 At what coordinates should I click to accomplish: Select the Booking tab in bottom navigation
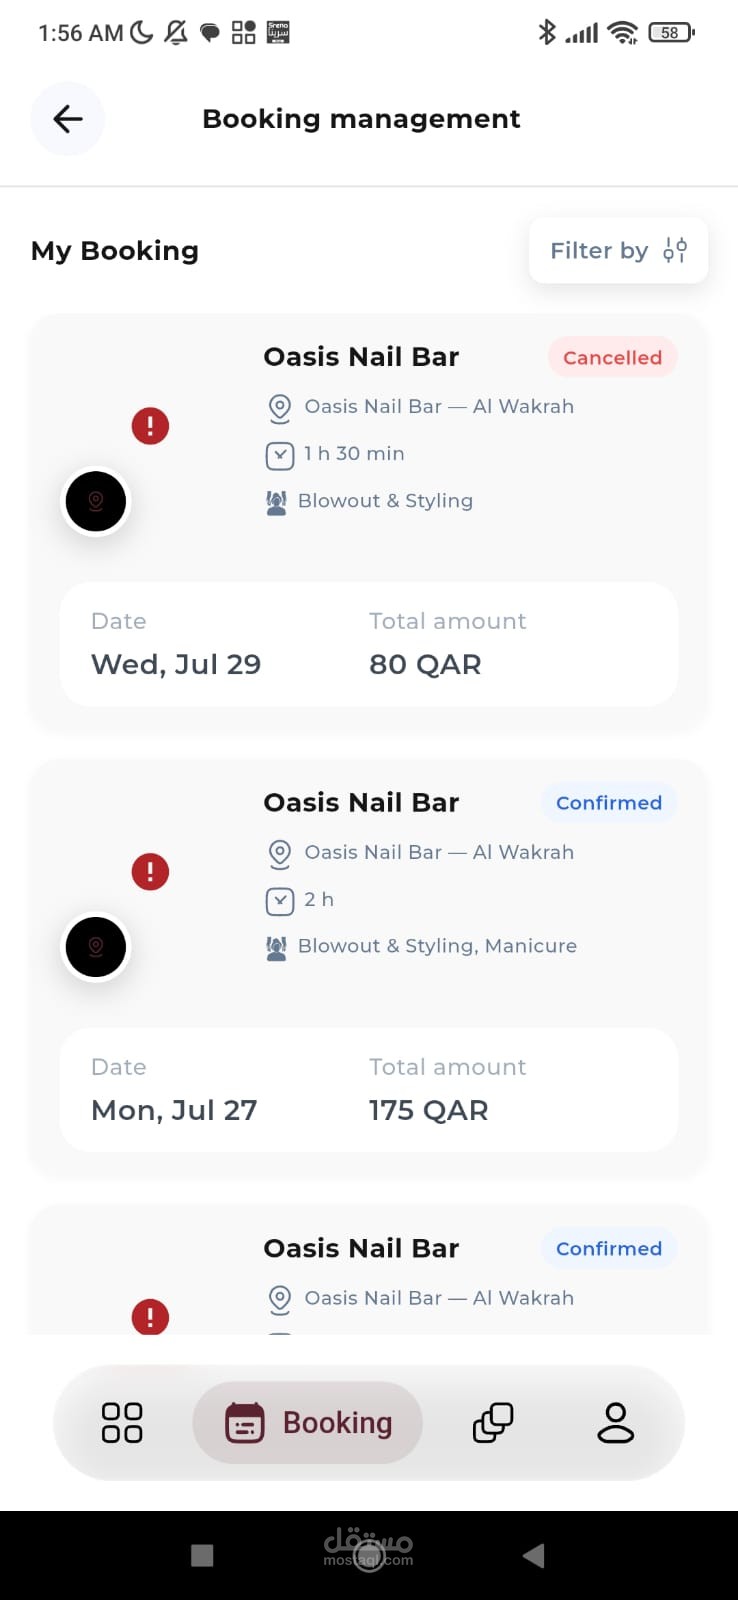pos(308,1422)
